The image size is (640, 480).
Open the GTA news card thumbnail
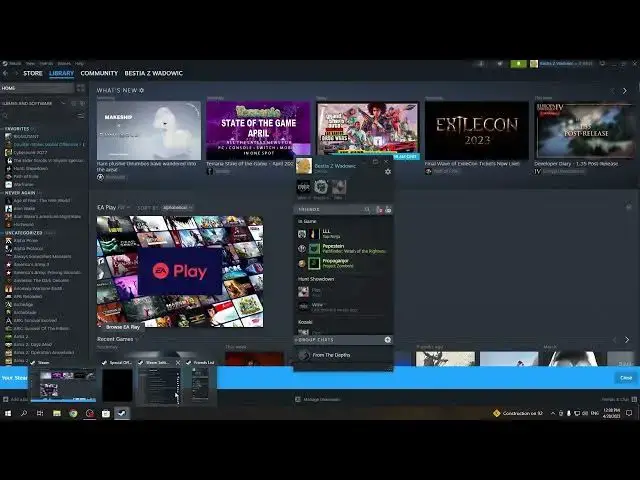(x=367, y=129)
